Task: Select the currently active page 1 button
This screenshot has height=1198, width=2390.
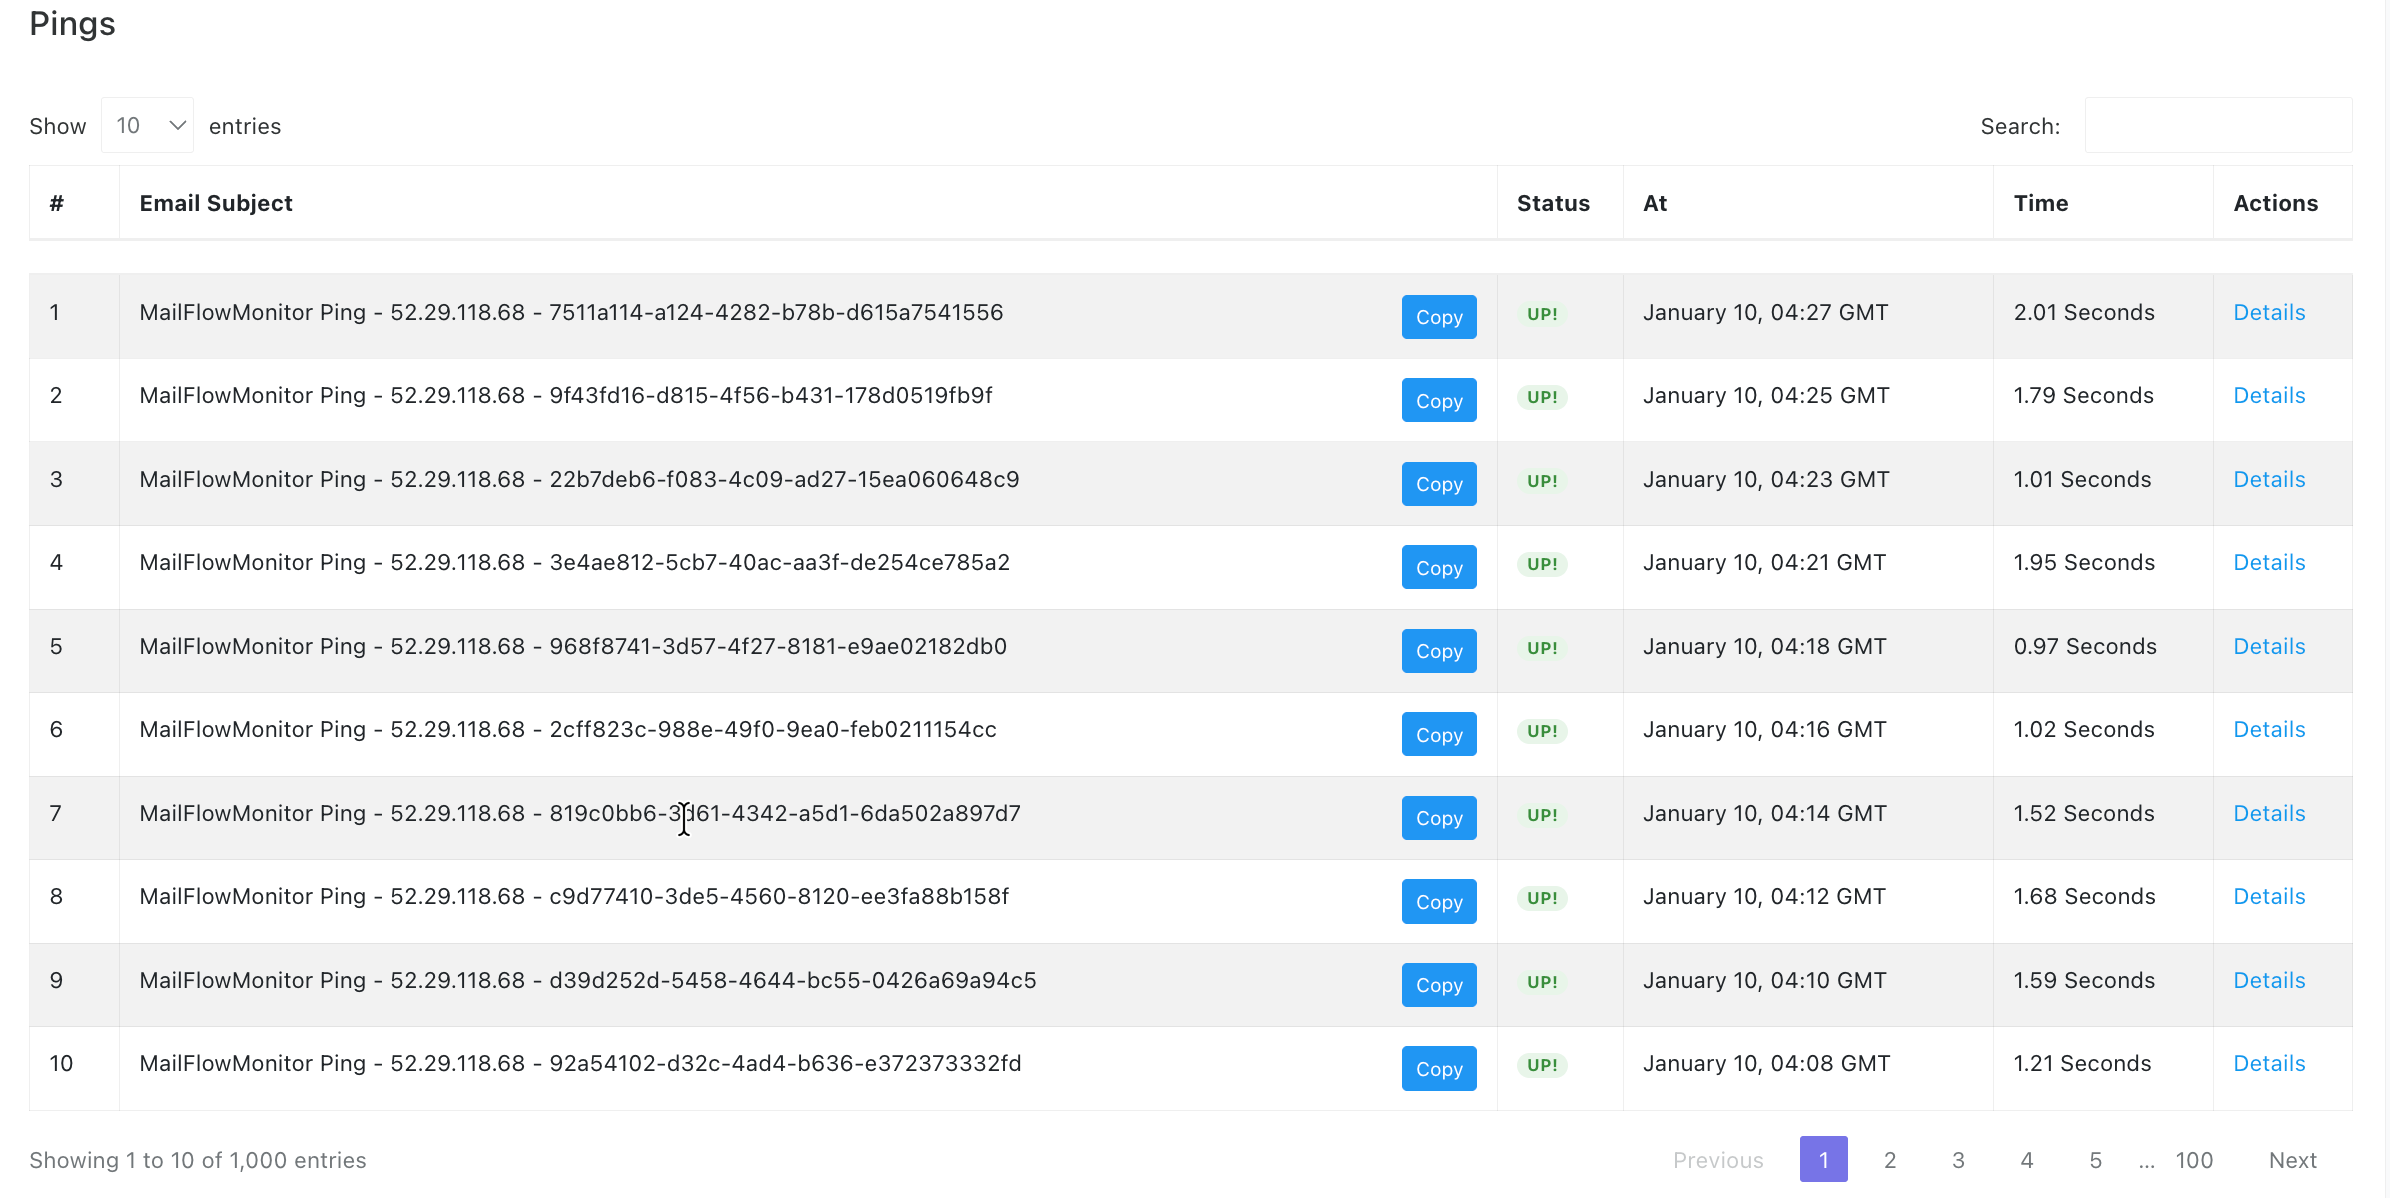Action: pyautogui.click(x=1824, y=1160)
